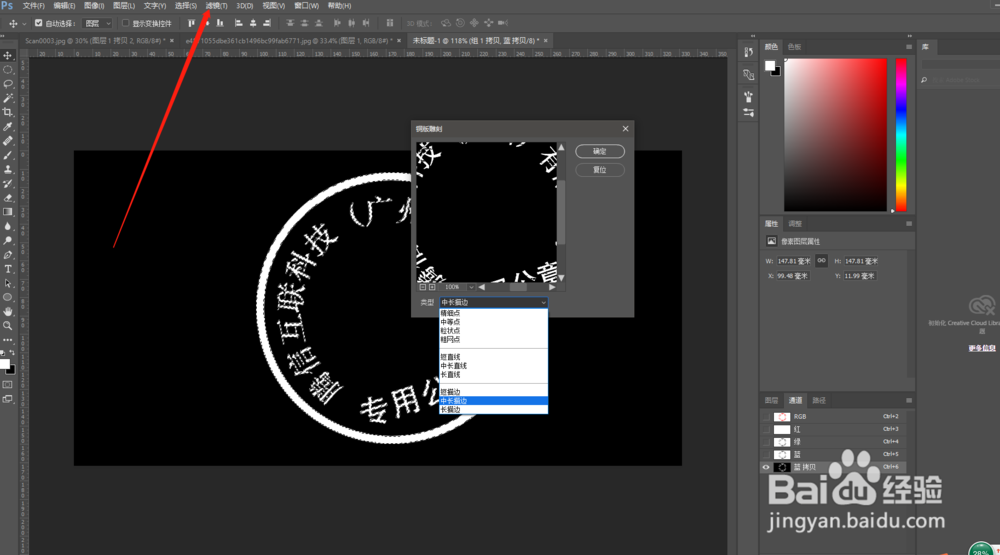Select the Magic Wand tool
This screenshot has height=555, width=1000.
[x=8, y=98]
